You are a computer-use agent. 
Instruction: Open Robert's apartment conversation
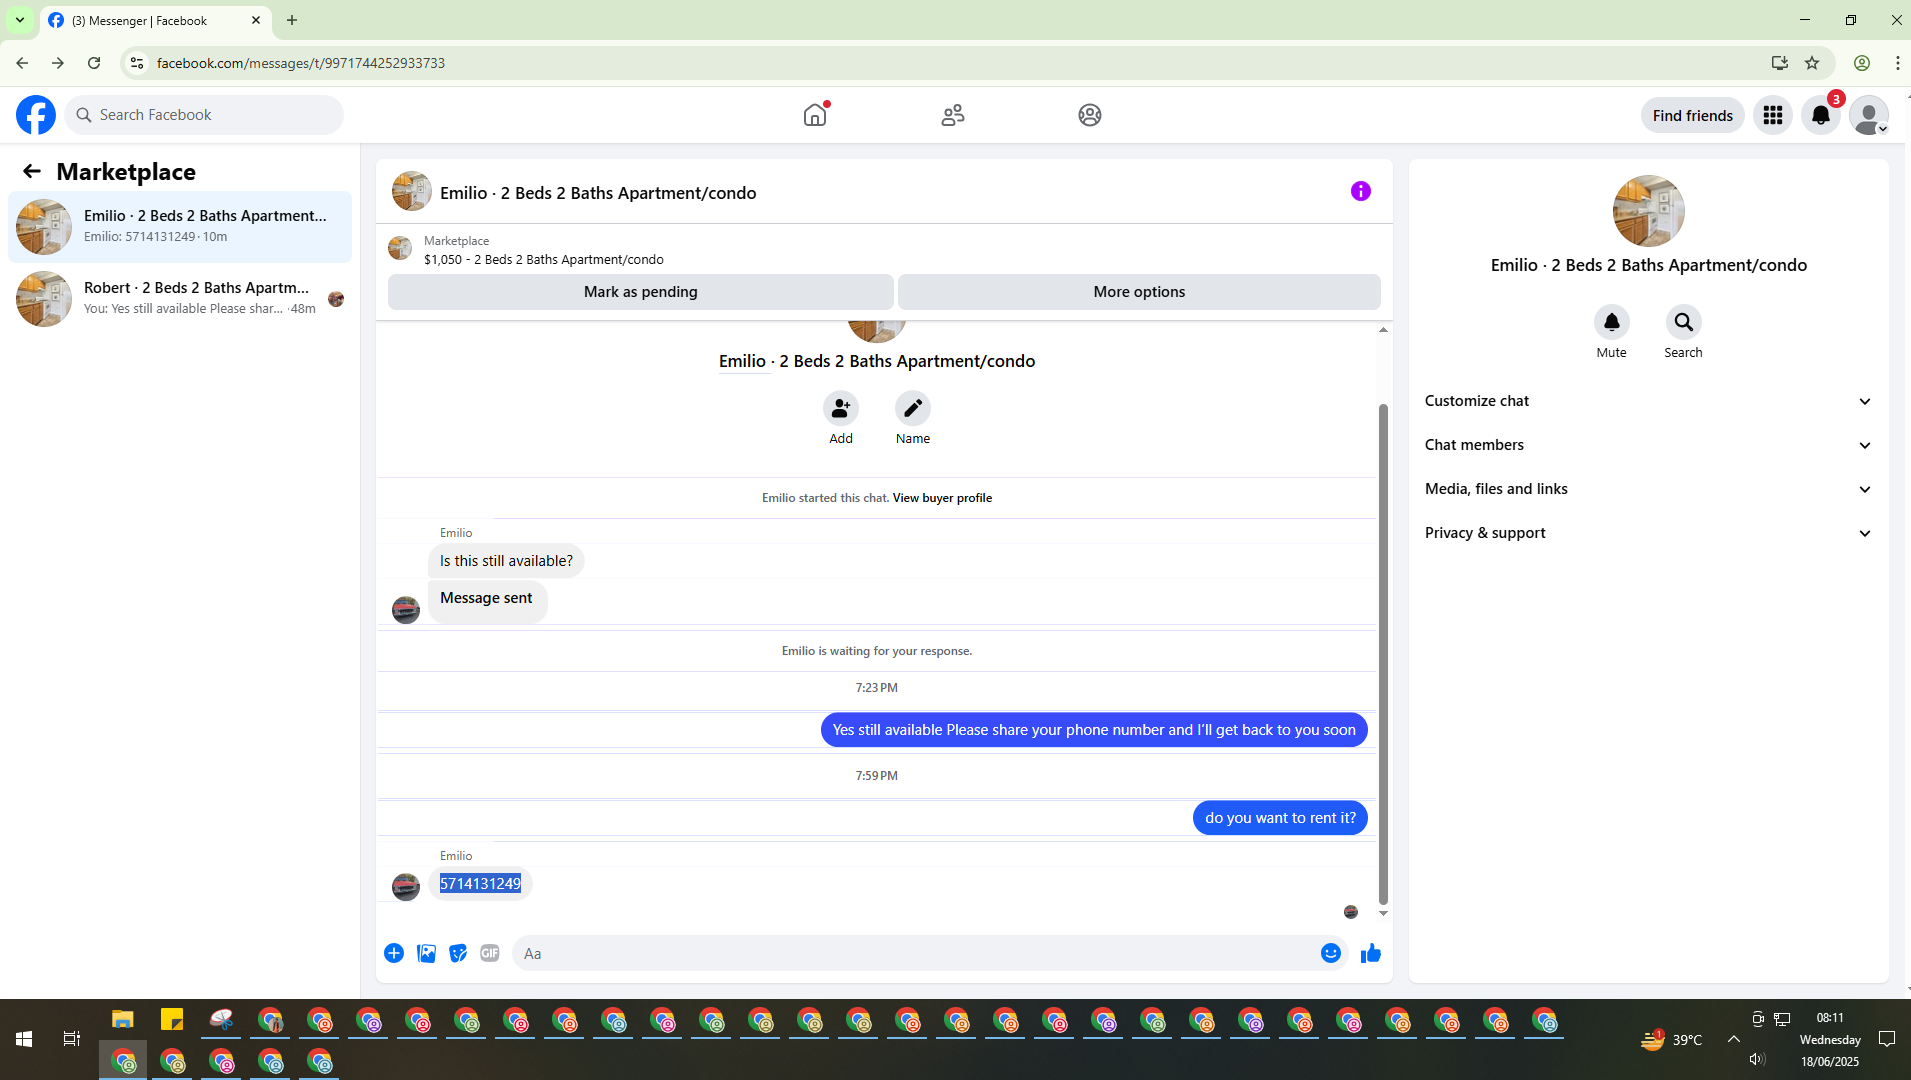click(180, 299)
